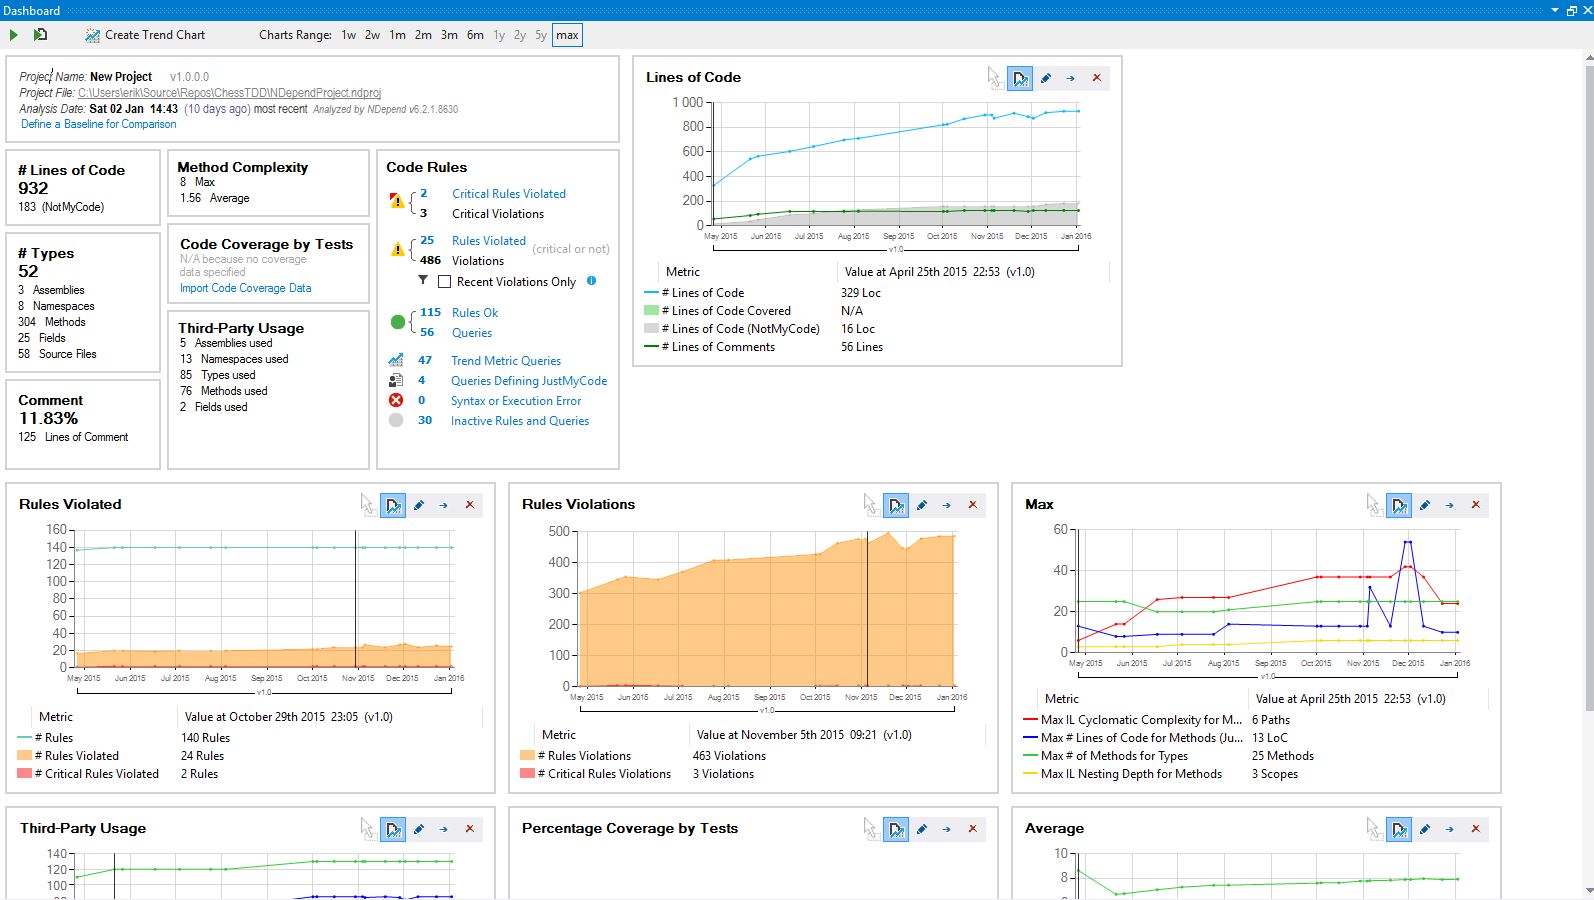The height and width of the screenshot is (900, 1594).
Task: Click the pencil edit icon on Max chart
Action: (x=1425, y=505)
